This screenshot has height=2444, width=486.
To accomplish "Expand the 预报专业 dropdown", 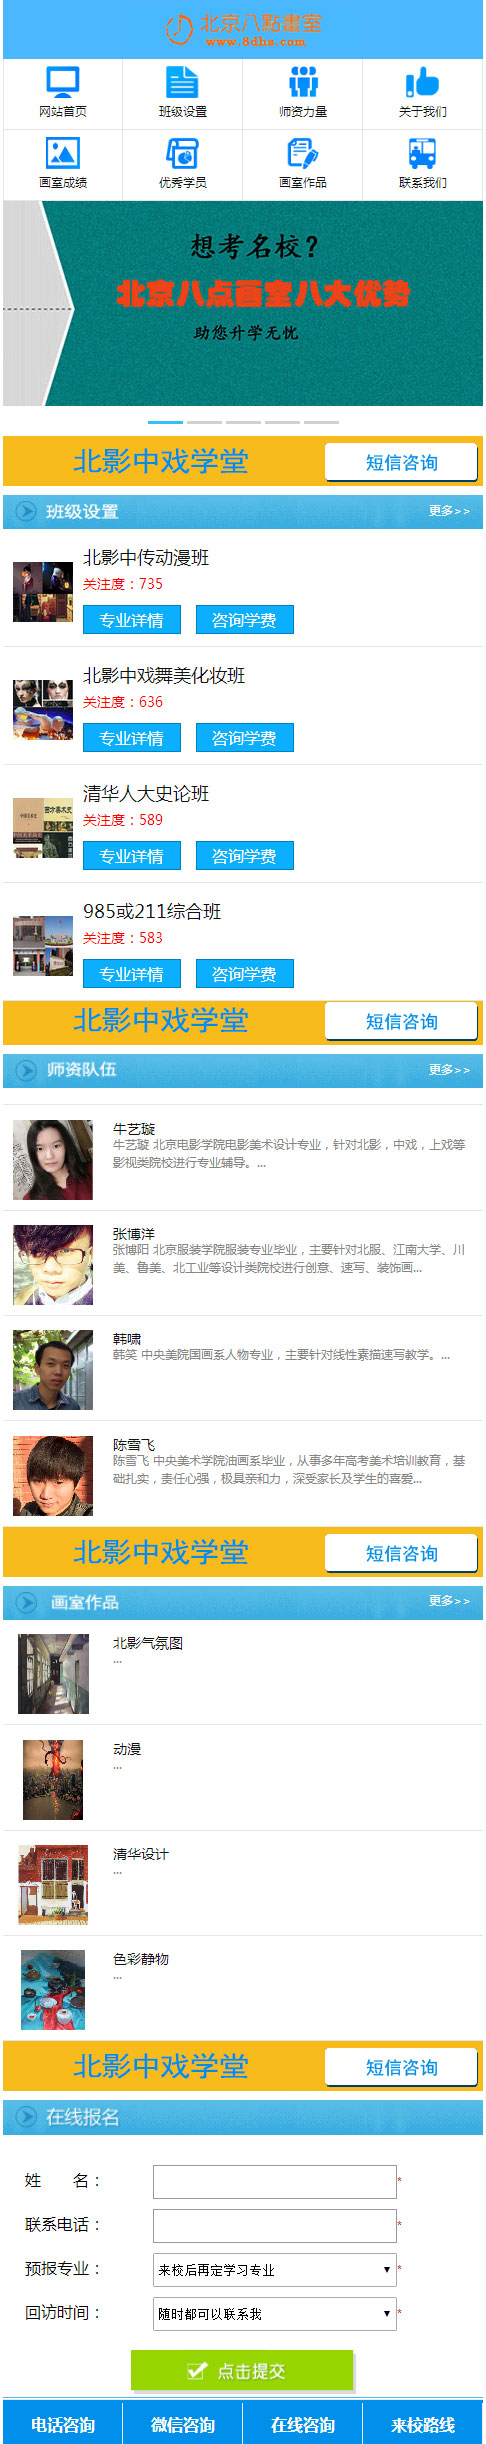I will 275,2269.
